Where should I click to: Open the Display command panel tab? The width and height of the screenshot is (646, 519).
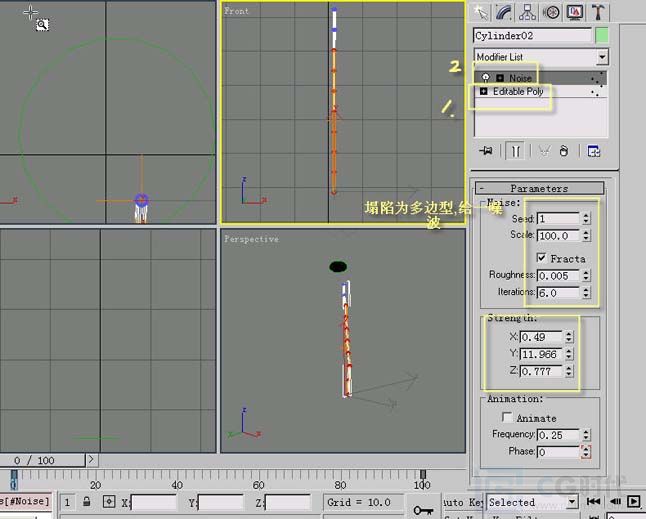574,12
